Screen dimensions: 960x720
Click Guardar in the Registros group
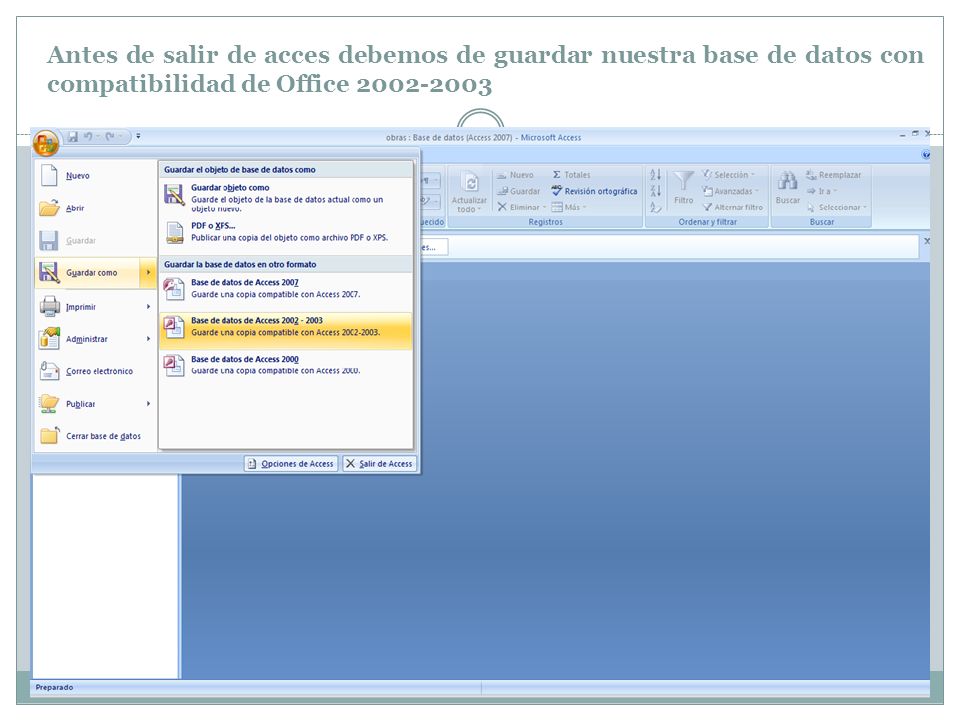click(x=519, y=191)
